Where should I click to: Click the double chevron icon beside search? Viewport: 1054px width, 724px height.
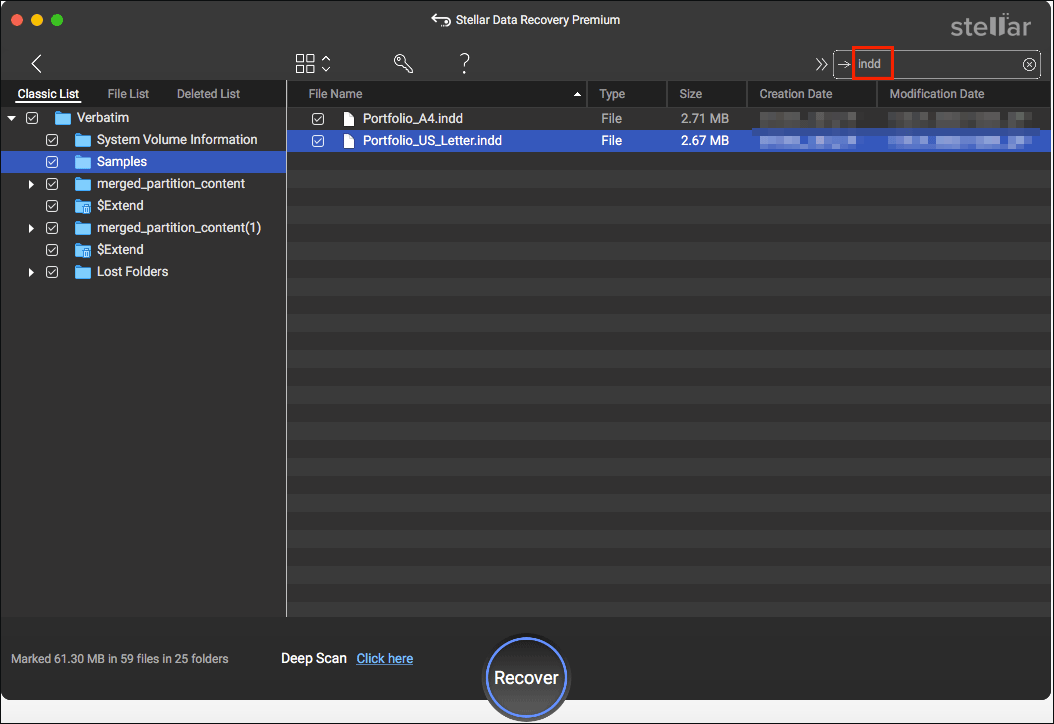[x=821, y=65]
